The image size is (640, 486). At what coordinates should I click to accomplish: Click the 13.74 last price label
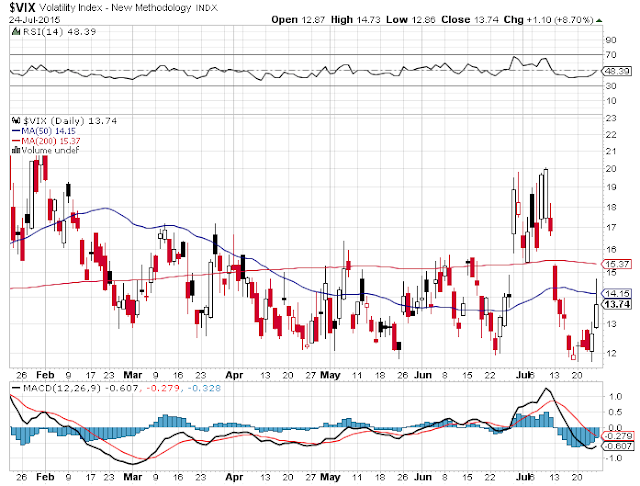point(617,304)
